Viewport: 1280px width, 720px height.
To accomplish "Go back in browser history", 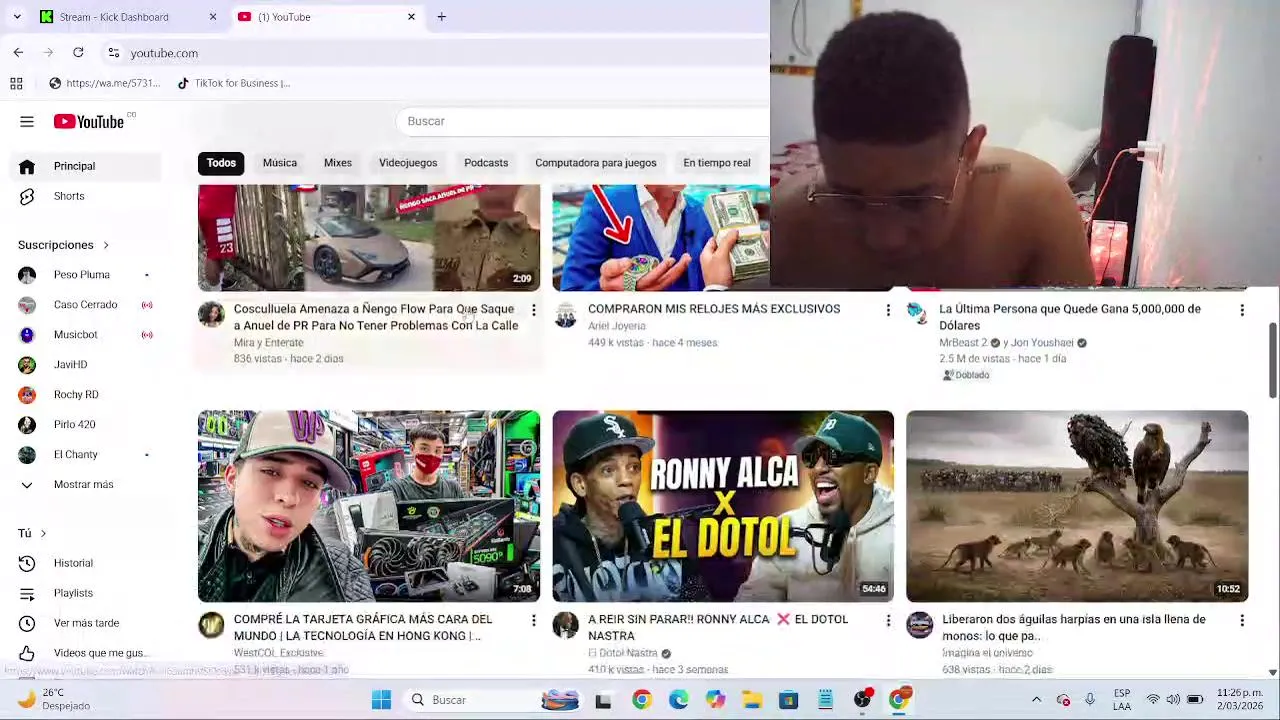I will pos(18,52).
